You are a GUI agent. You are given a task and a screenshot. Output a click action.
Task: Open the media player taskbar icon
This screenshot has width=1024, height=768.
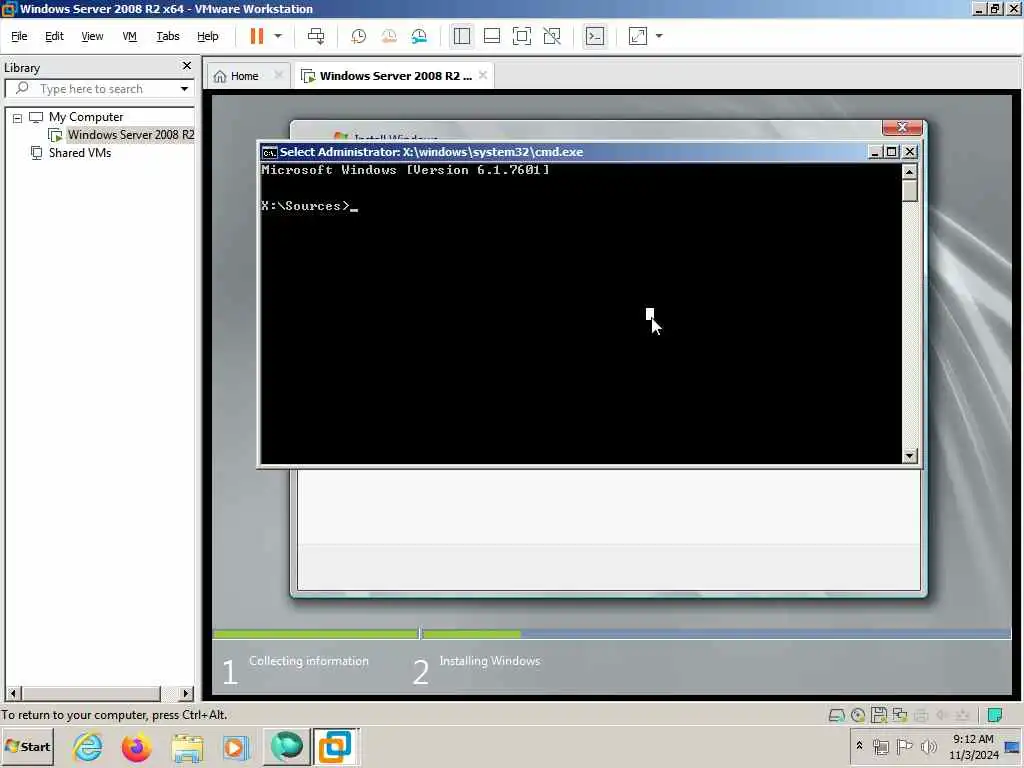[236, 746]
